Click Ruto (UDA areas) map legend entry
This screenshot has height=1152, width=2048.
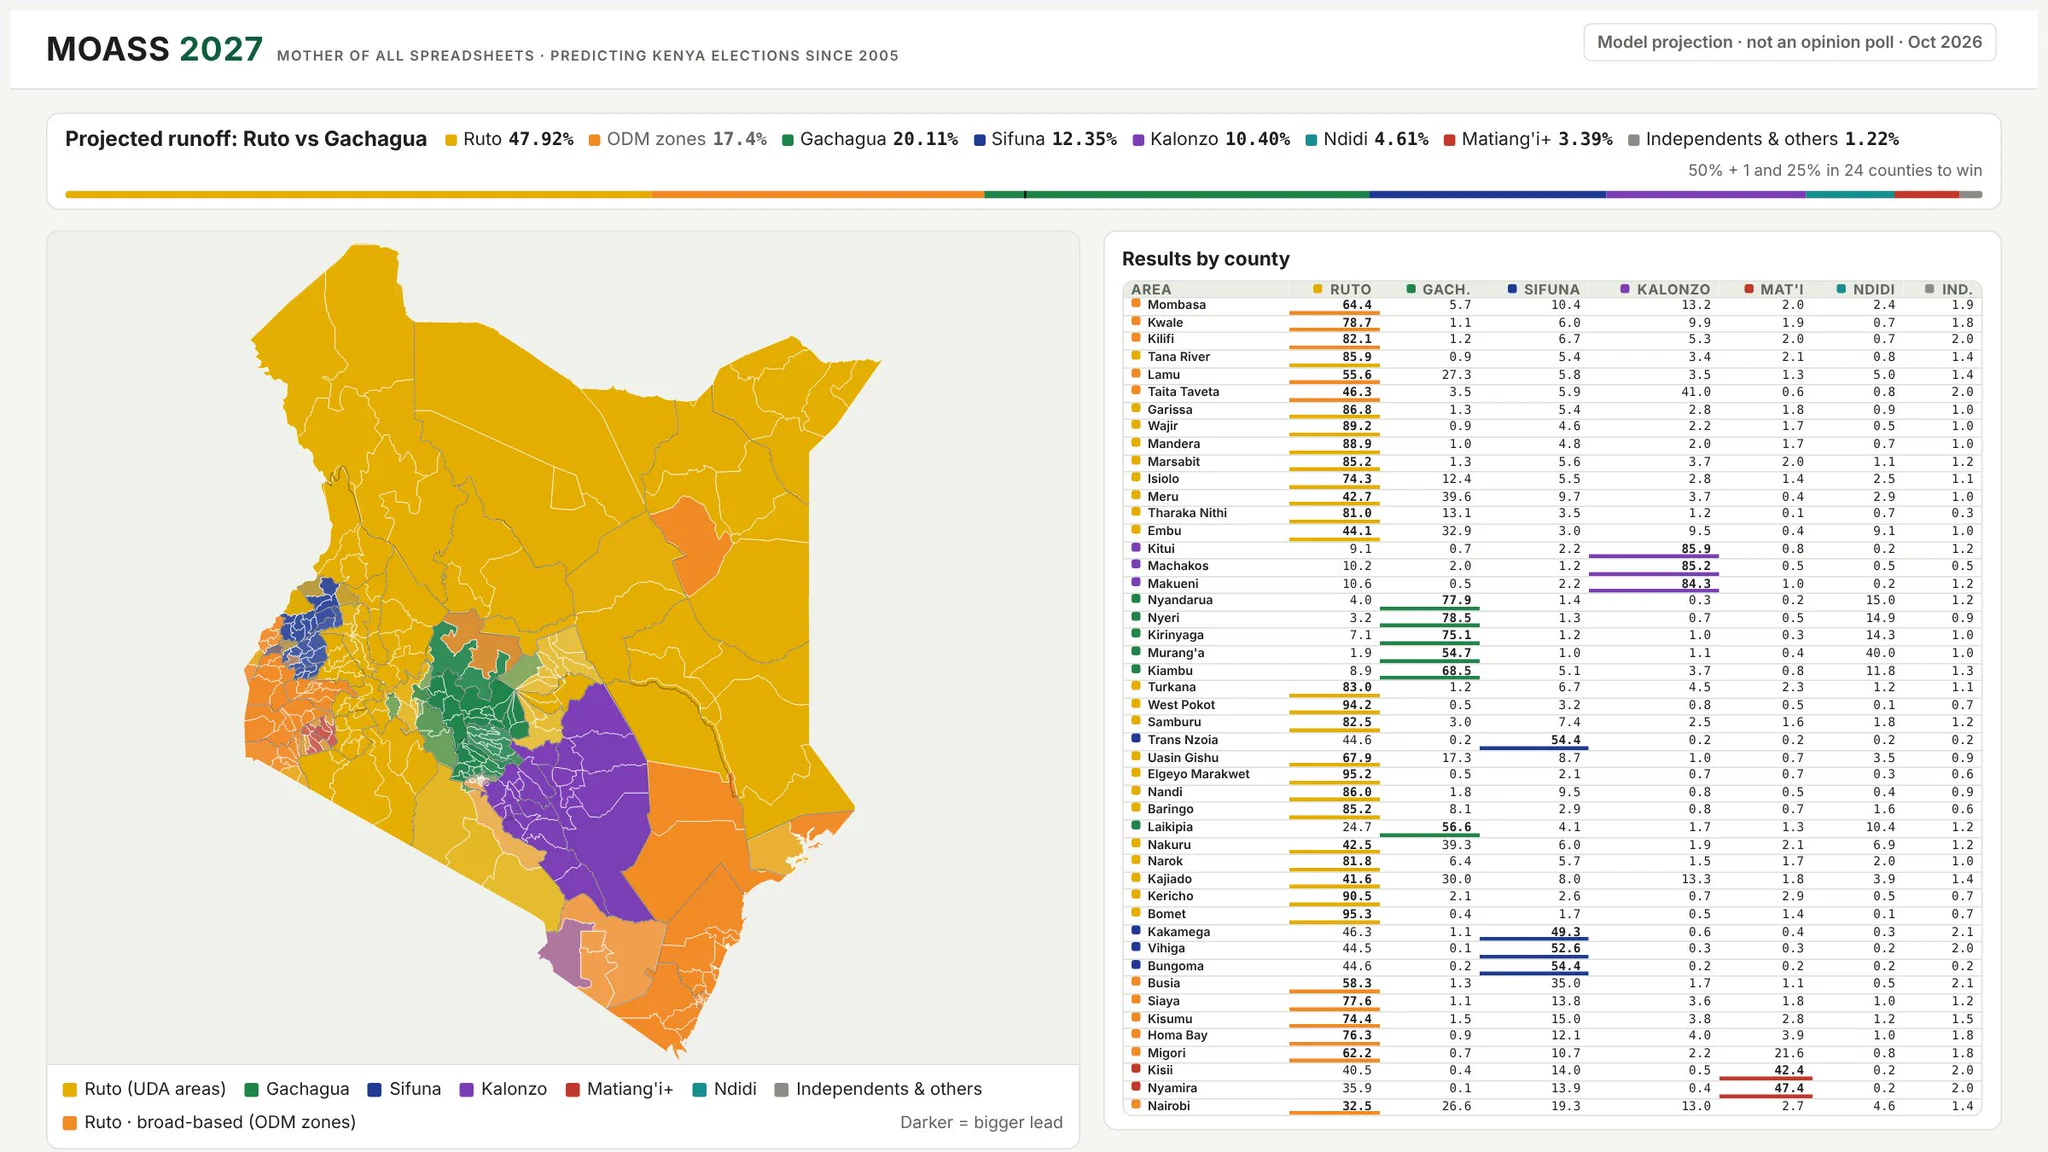(x=144, y=1089)
